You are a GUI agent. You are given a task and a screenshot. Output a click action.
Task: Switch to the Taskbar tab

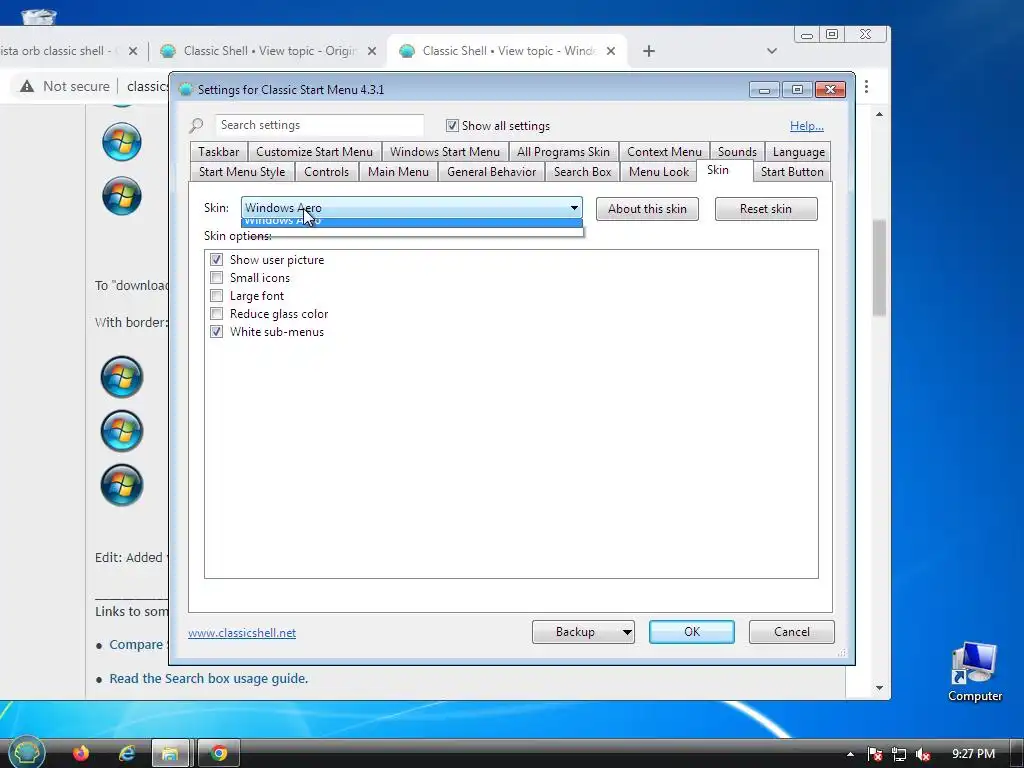point(219,152)
